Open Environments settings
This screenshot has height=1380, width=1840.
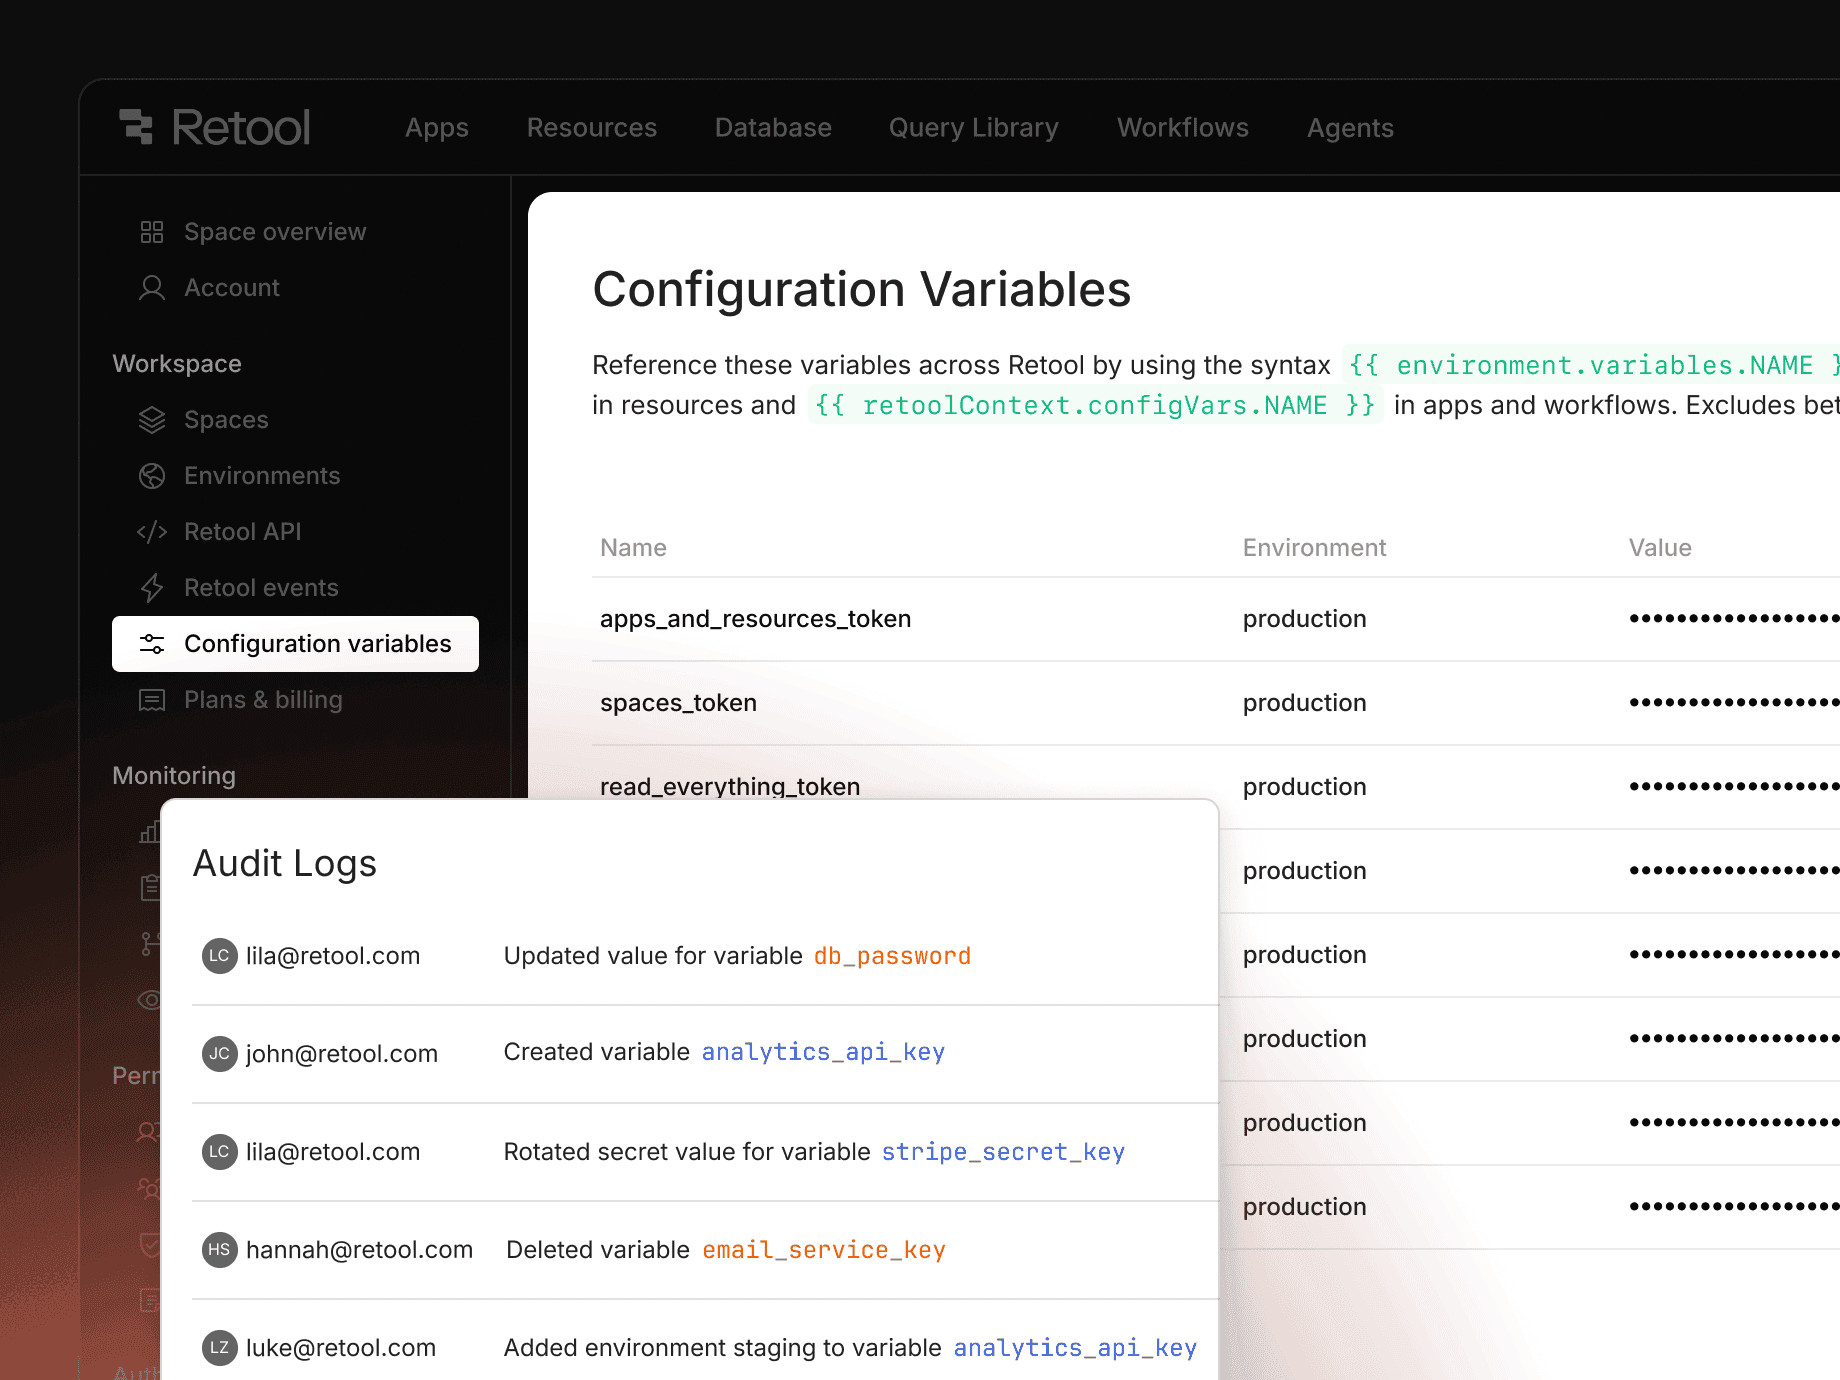[262, 476]
